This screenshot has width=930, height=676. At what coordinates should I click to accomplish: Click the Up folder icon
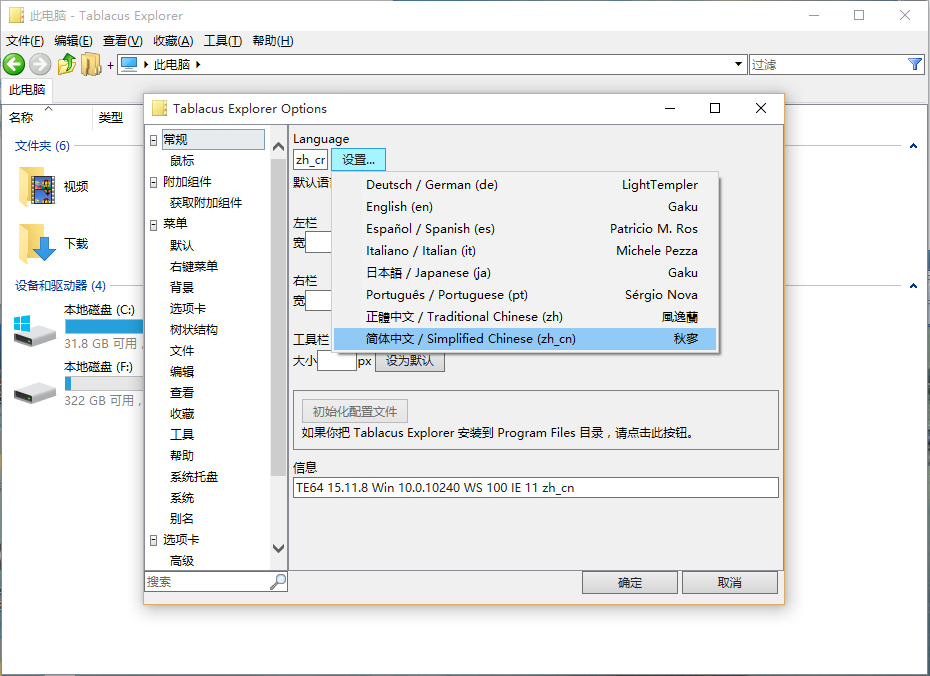(67, 65)
